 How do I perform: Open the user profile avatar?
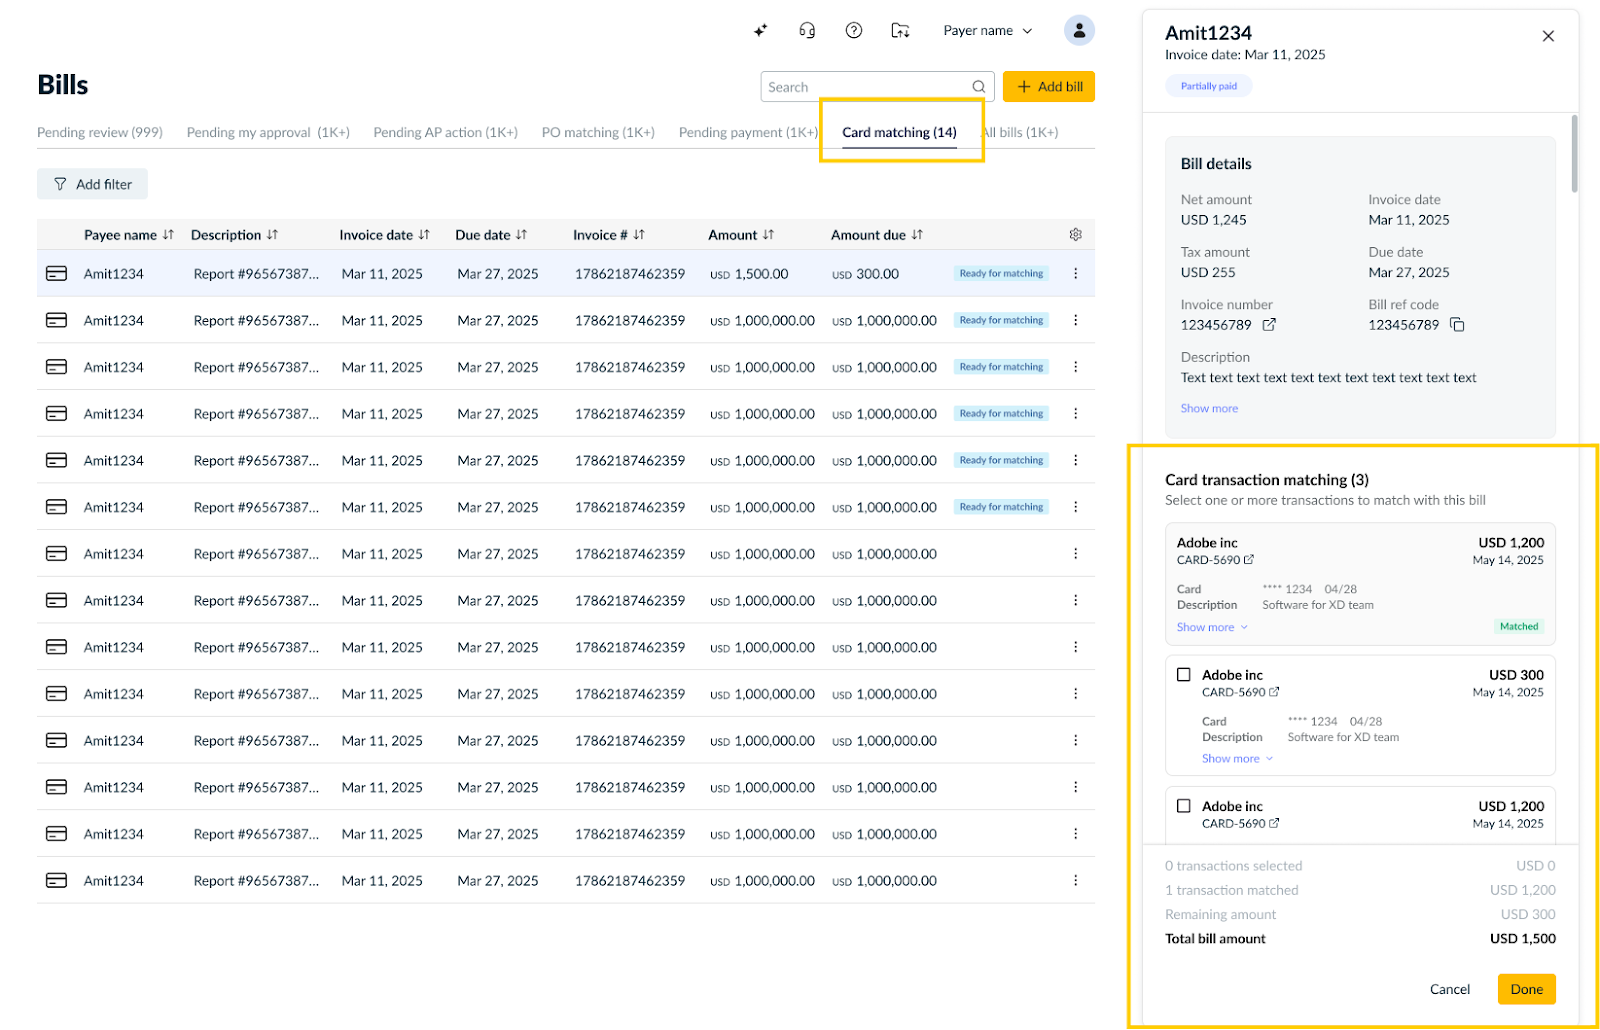[1079, 31]
